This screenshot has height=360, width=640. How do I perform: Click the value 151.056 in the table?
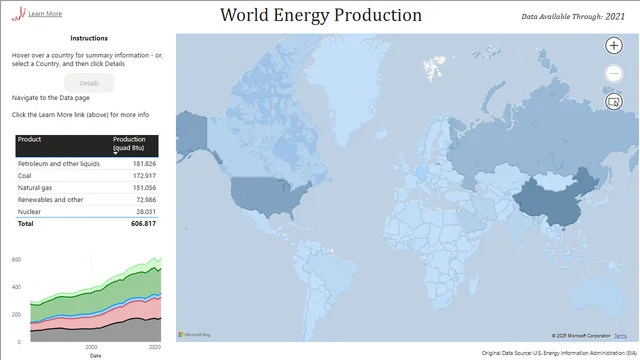(144, 188)
